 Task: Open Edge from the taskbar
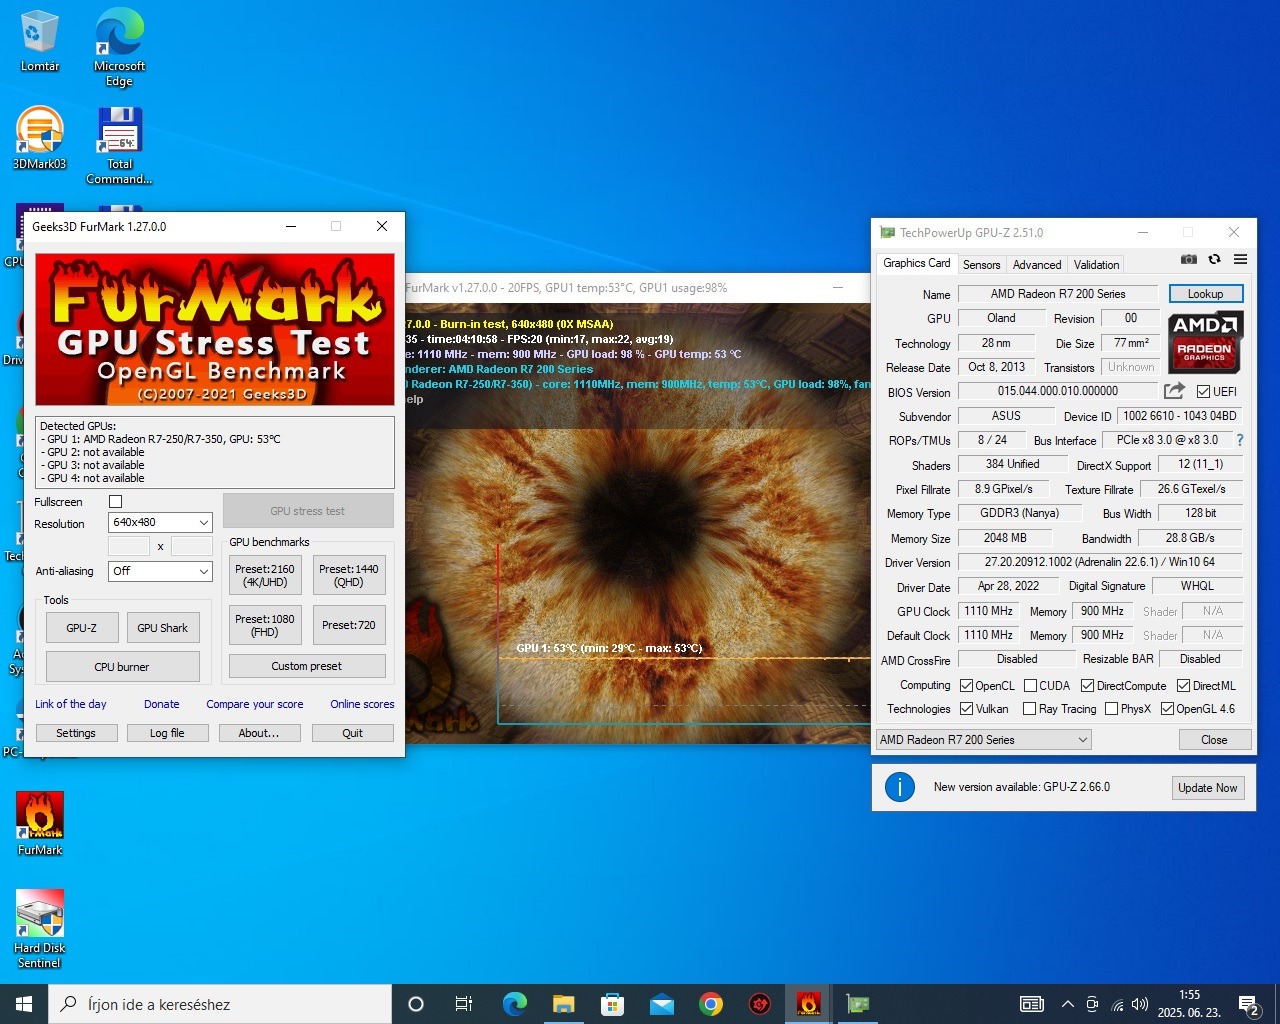(x=514, y=1004)
